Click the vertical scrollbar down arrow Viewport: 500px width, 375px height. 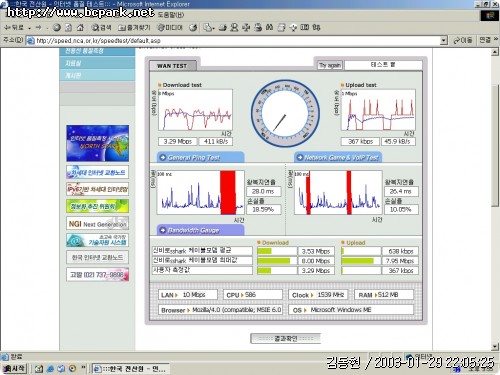click(x=495, y=347)
